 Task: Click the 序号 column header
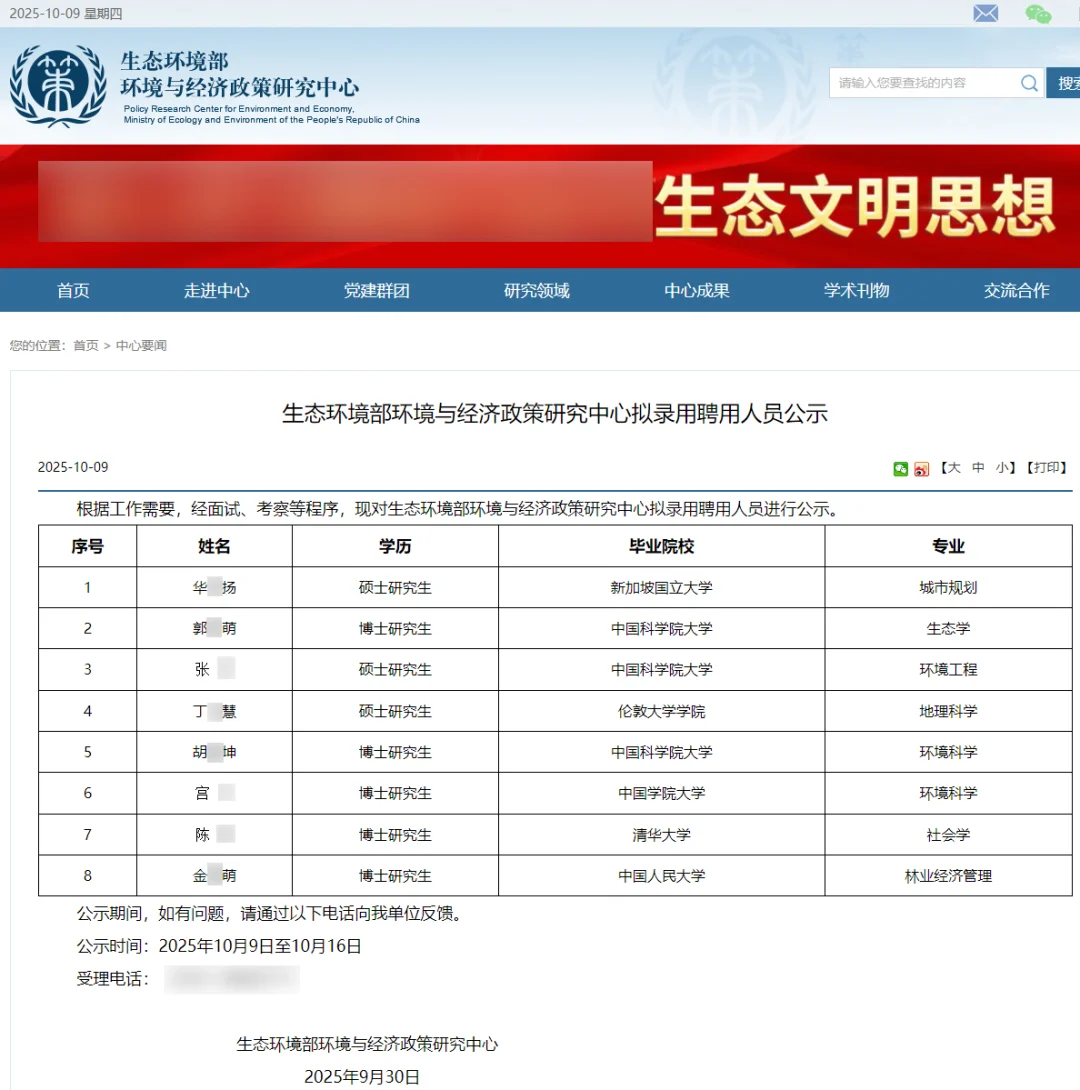pyautogui.click(x=88, y=546)
